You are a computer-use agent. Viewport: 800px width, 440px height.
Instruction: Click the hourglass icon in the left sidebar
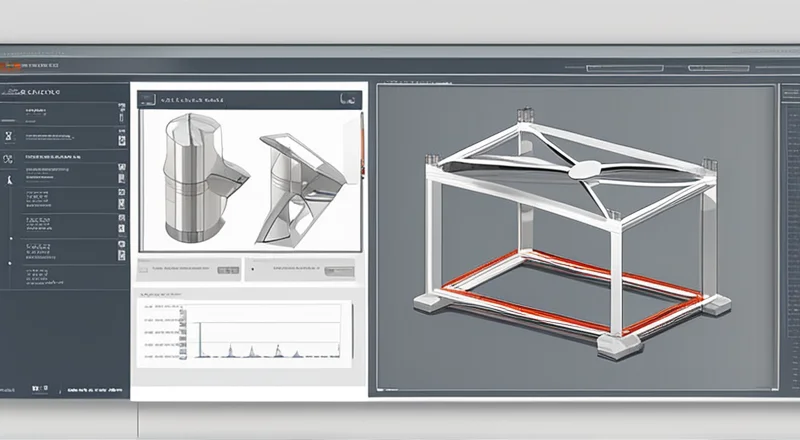9,134
